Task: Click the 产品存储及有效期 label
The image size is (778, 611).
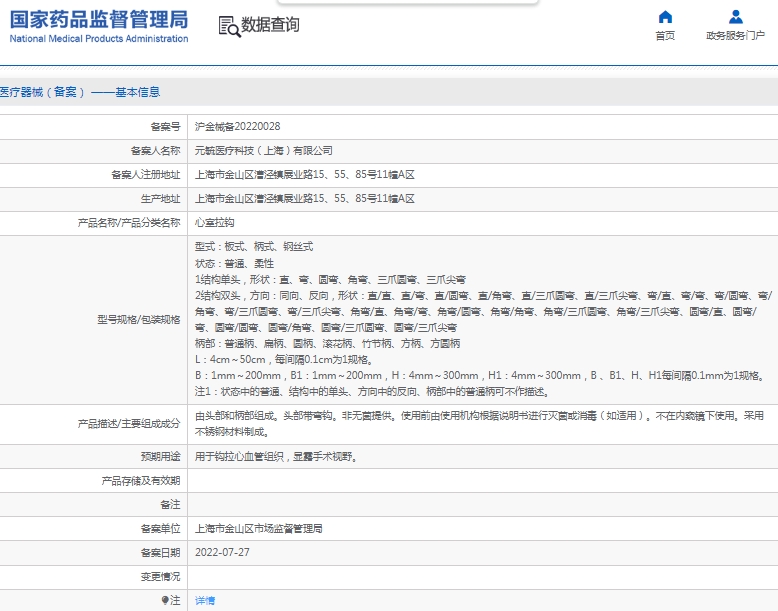Action: (140, 480)
